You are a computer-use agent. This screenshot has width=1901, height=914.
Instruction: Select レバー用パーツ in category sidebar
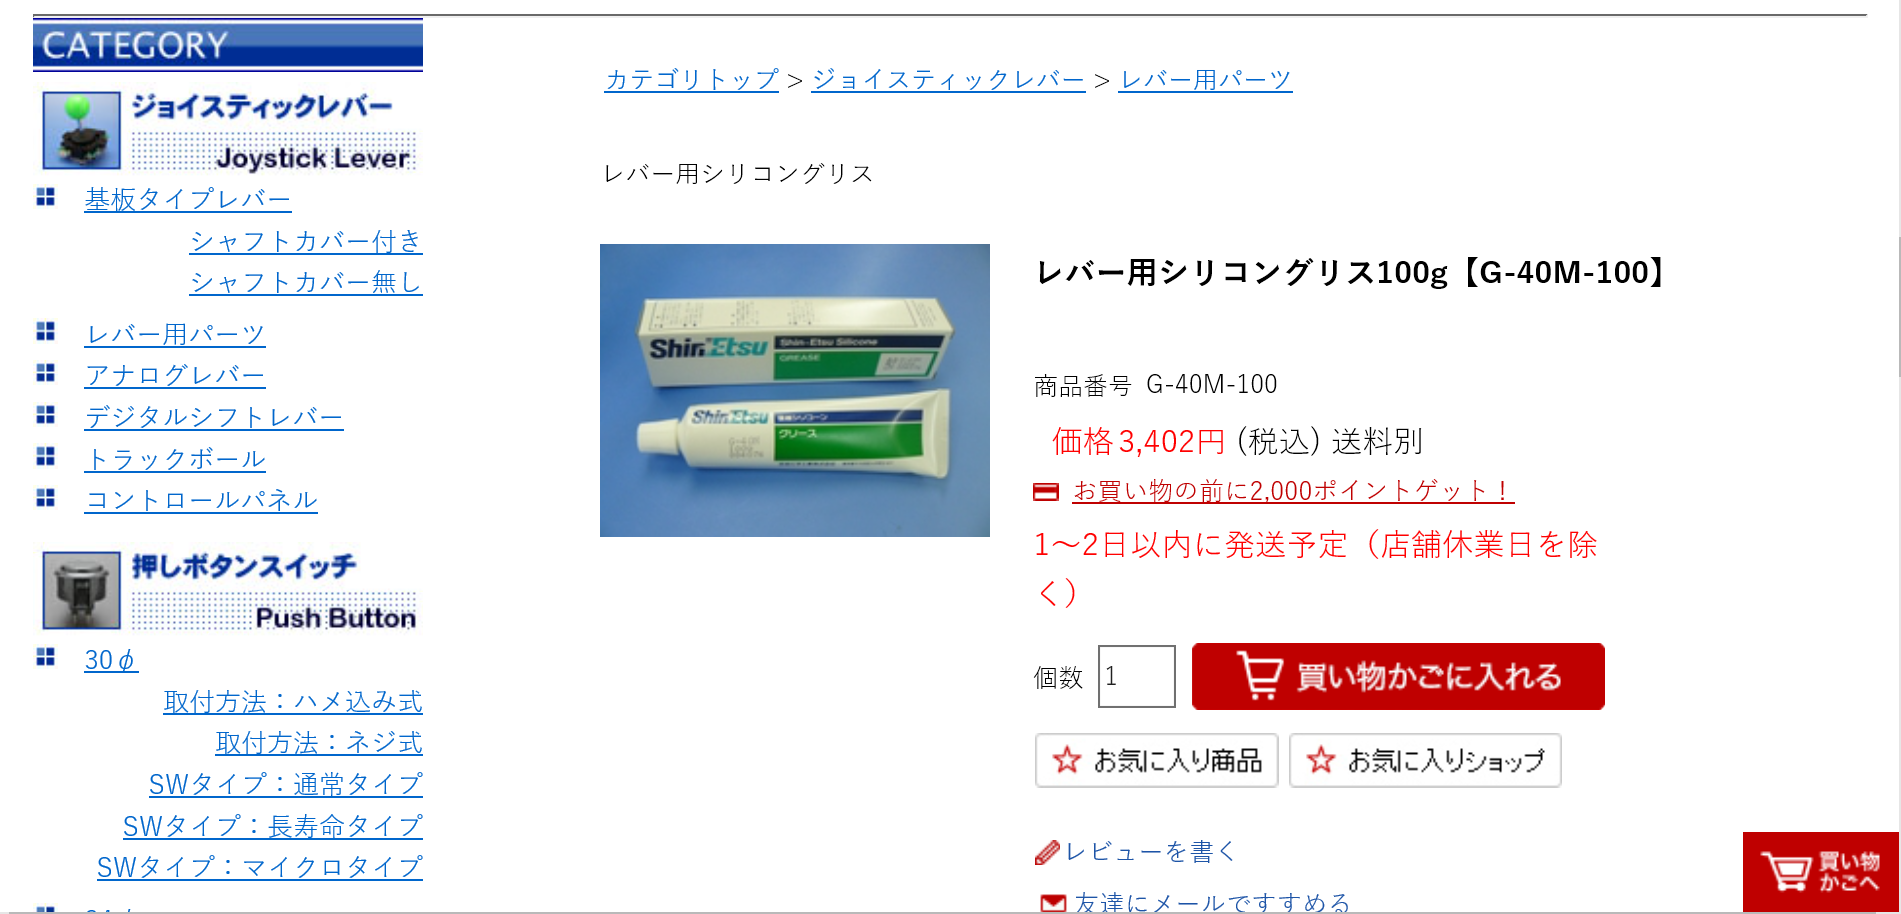click(x=175, y=334)
